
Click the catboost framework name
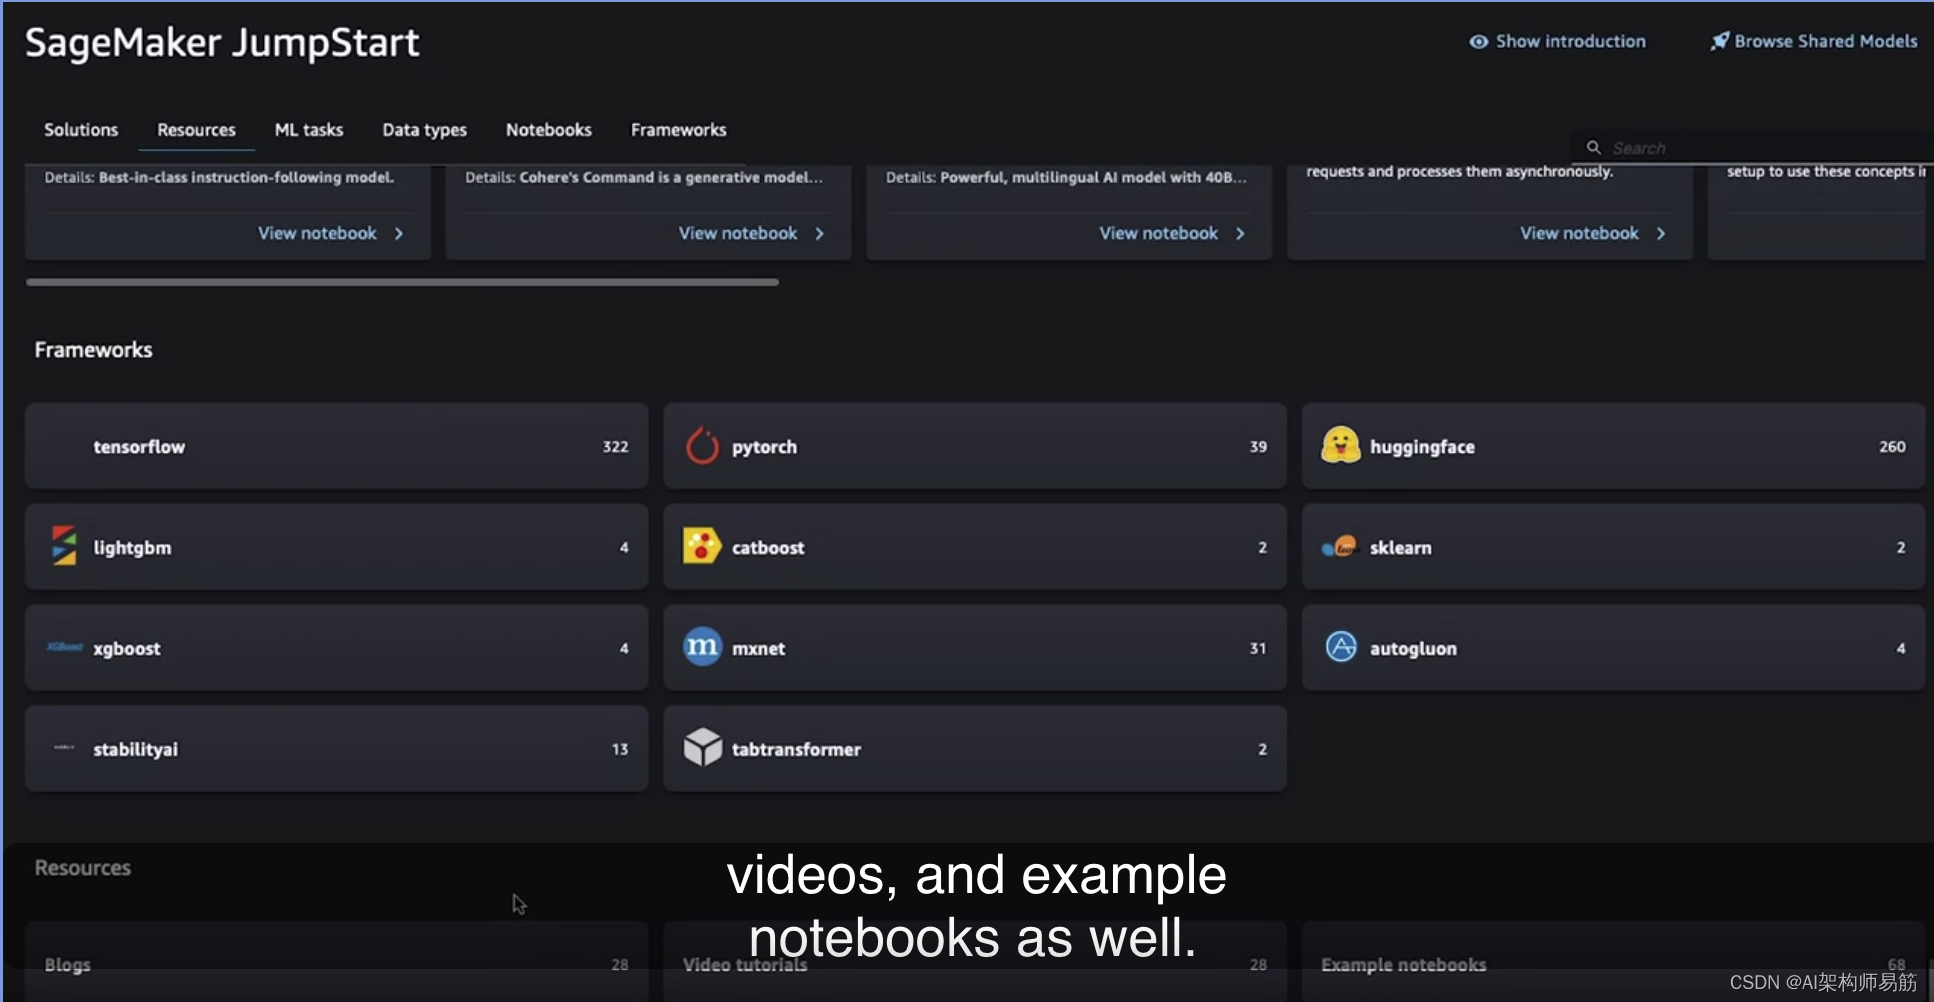[x=767, y=548]
